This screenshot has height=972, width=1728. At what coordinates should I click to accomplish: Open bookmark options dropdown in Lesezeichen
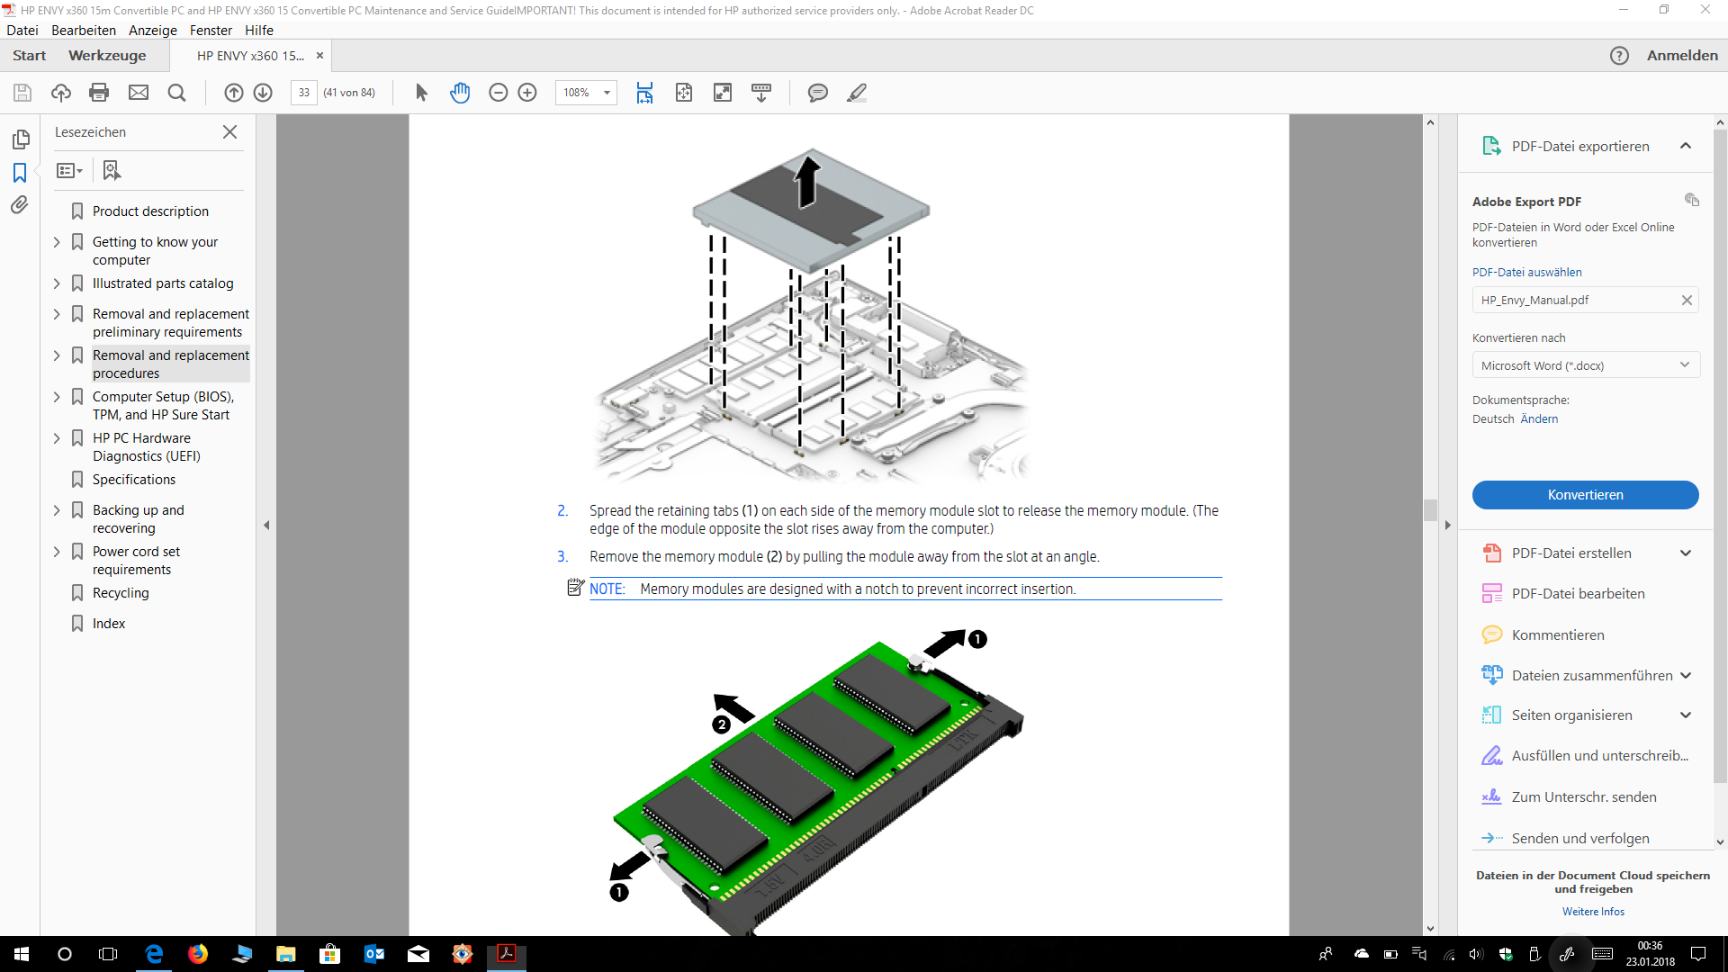click(69, 171)
